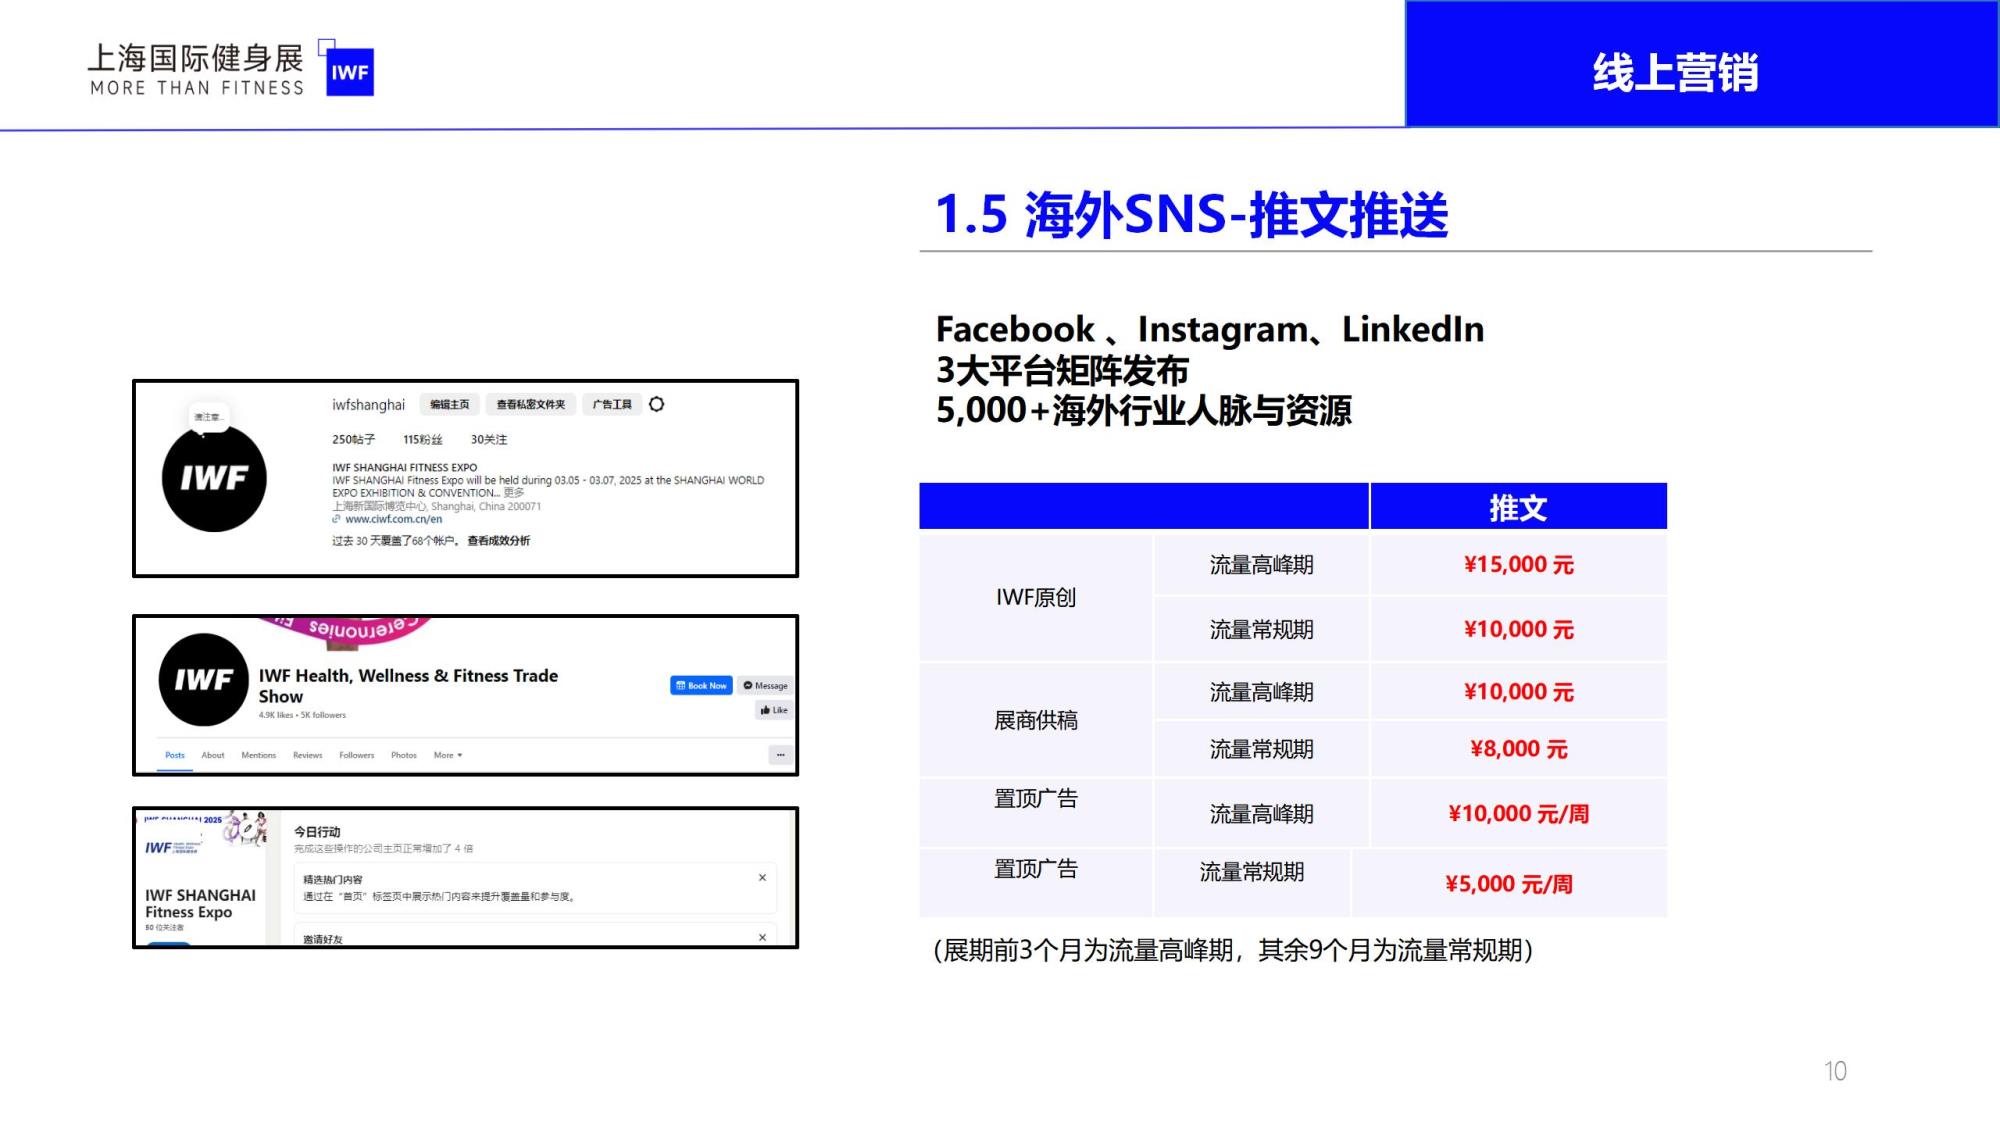Dismiss the 精选热门内容 card with X
The image size is (2000, 1125).
762,877
